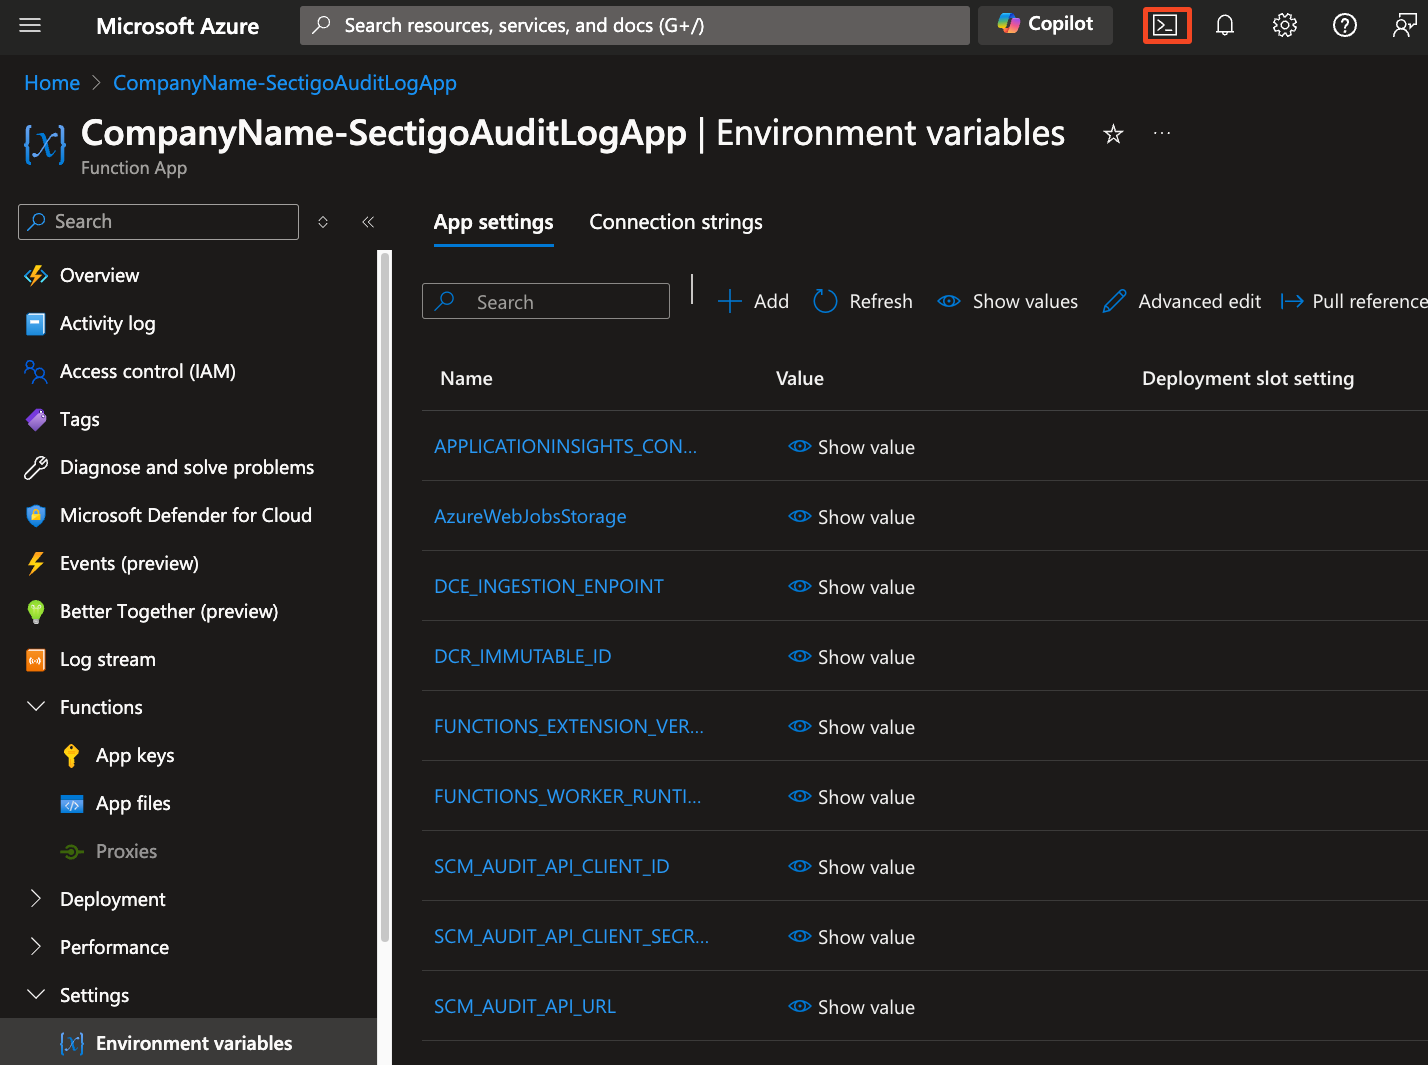Click the App keys key icon
The width and height of the screenshot is (1428, 1065).
pos(71,755)
